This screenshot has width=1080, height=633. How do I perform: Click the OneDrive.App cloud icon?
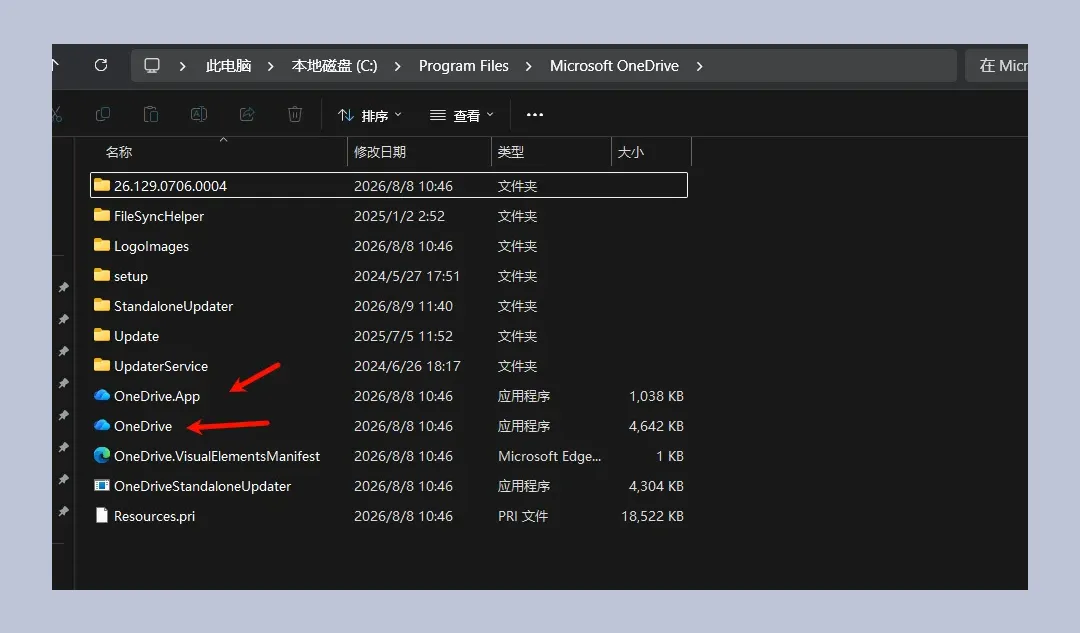[x=102, y=395]
